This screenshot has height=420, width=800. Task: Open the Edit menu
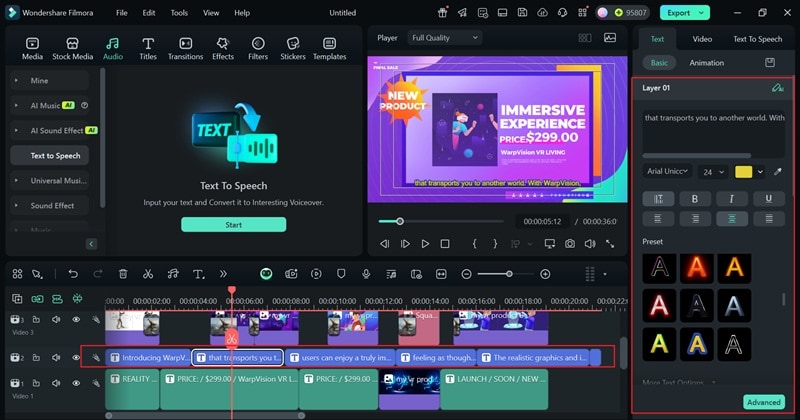point(148,13)
